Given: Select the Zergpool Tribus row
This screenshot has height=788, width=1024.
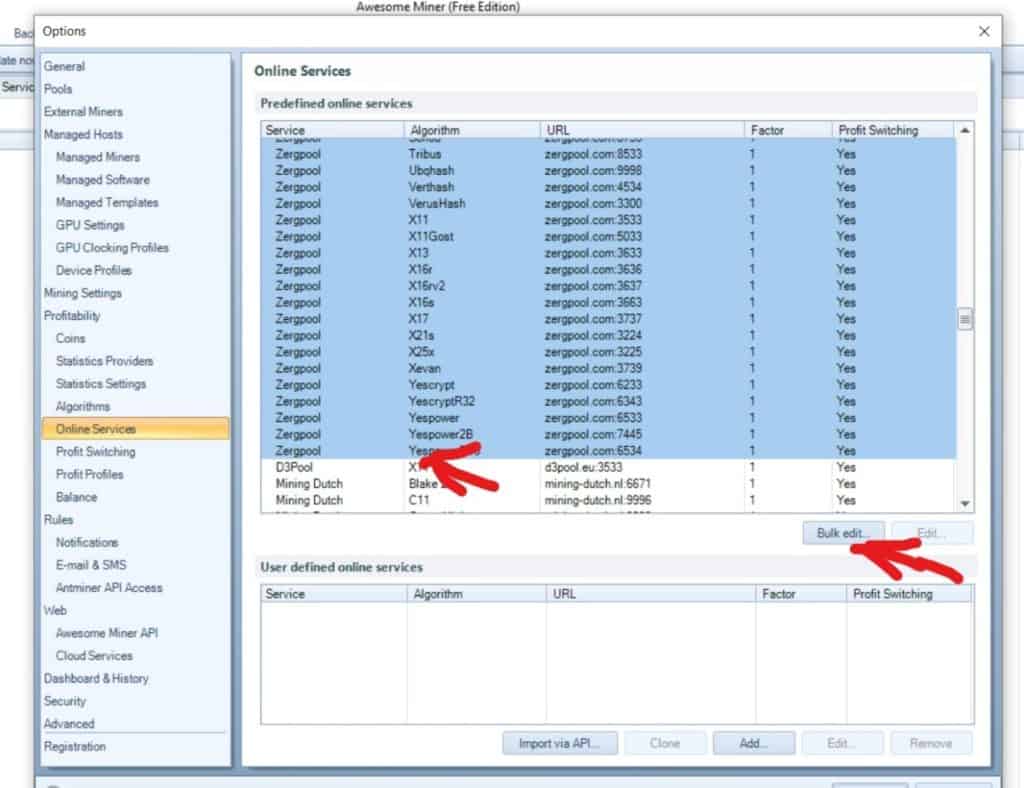Looking at the screenshot, I should [x=608, y=154].
